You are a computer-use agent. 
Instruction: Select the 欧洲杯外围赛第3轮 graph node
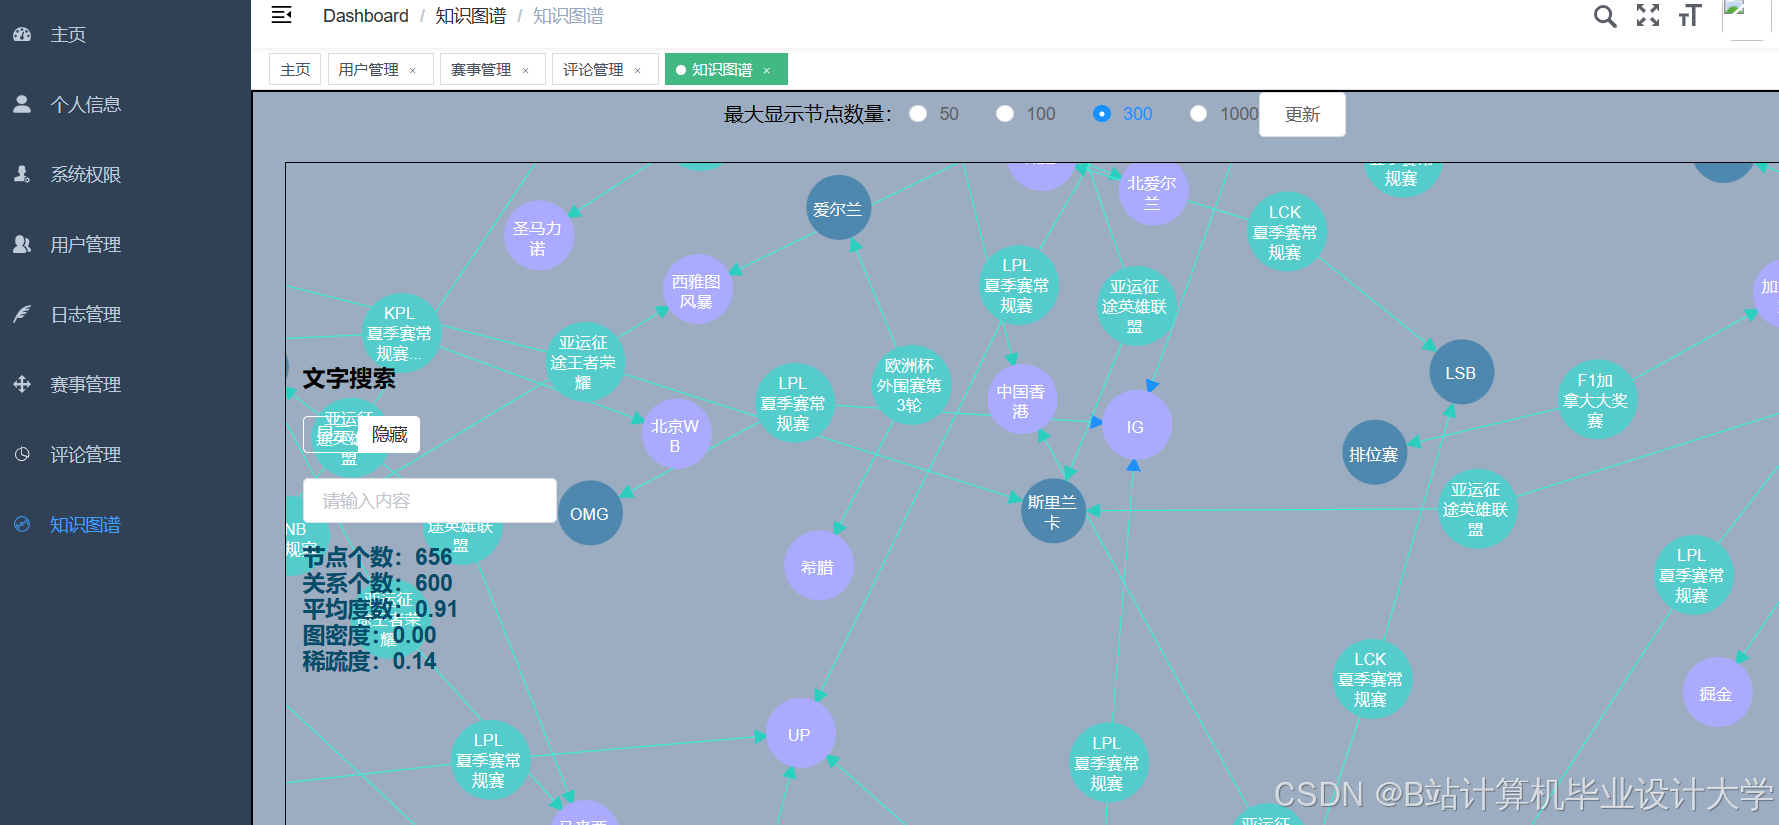click(x=910, y=385)
